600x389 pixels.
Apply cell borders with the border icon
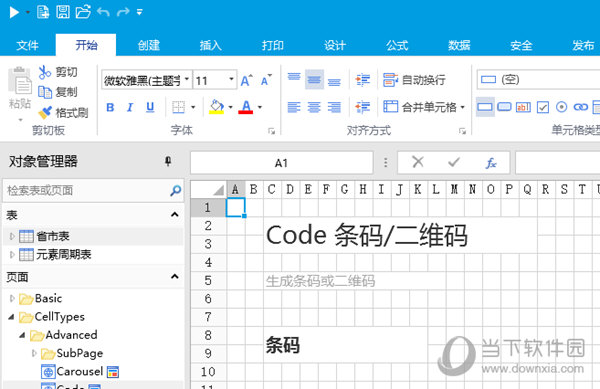(x=179, y=107)
